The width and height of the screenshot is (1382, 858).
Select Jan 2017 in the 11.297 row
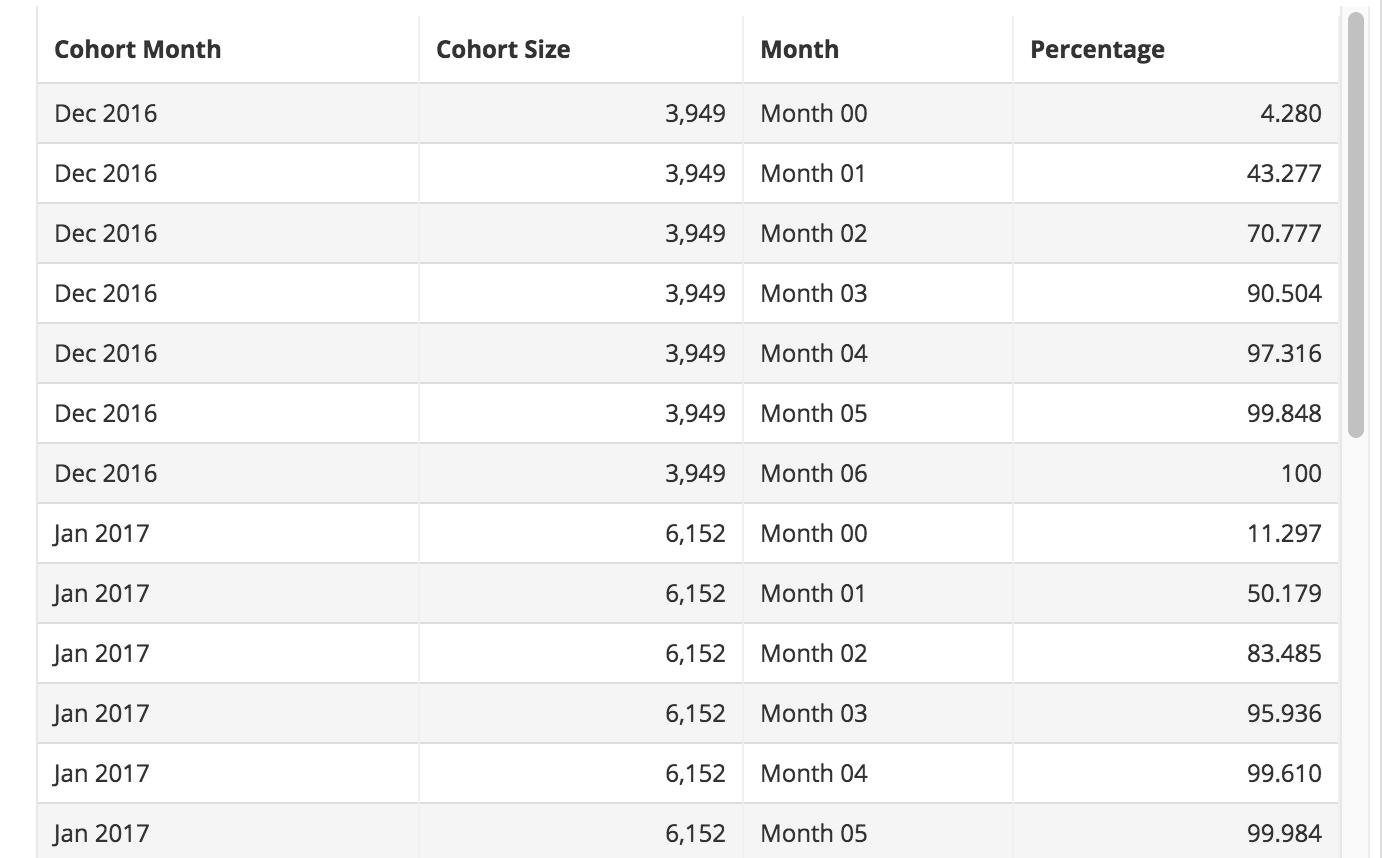[x=101, y=534]
